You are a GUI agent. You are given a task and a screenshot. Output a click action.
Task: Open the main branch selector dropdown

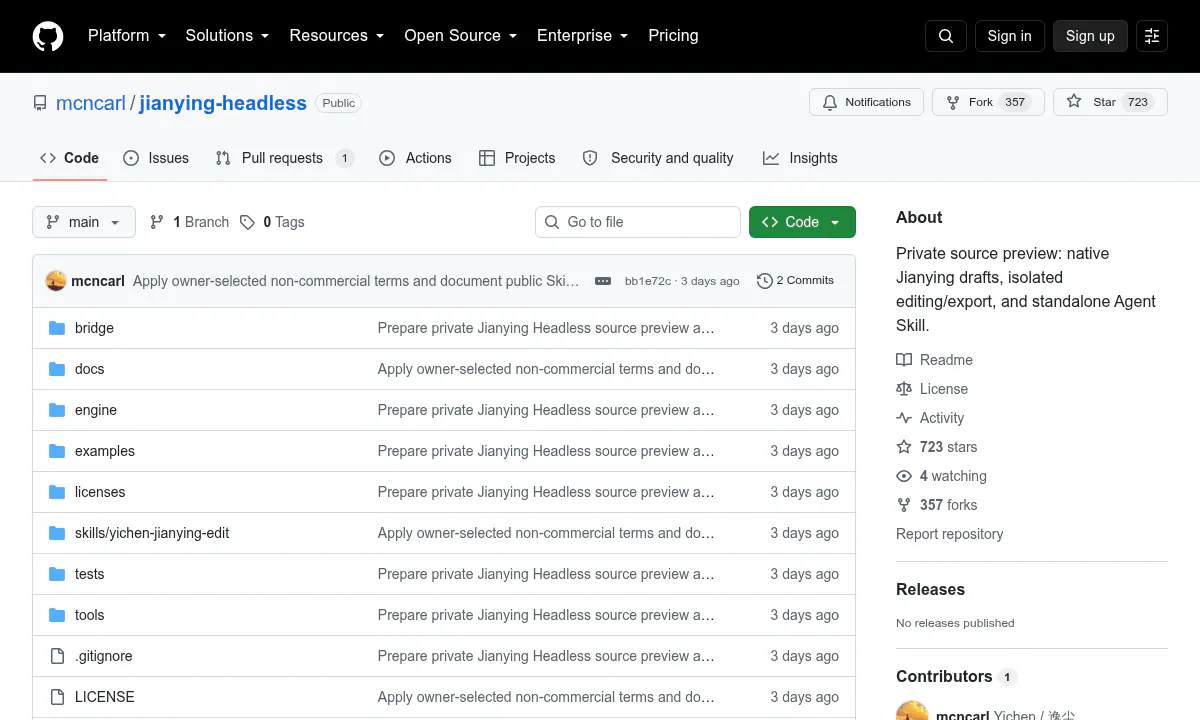click(x=84, y=222)
